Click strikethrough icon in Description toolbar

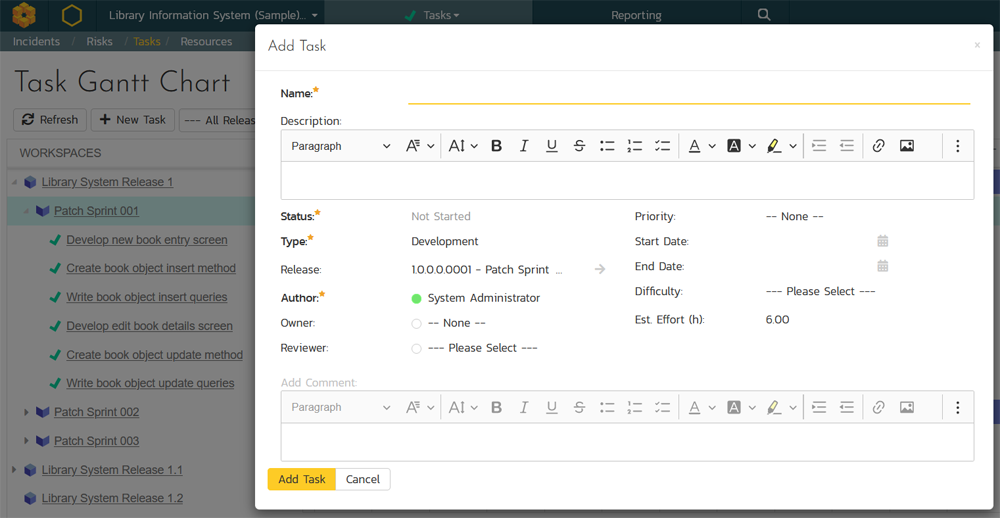point(579,146)
